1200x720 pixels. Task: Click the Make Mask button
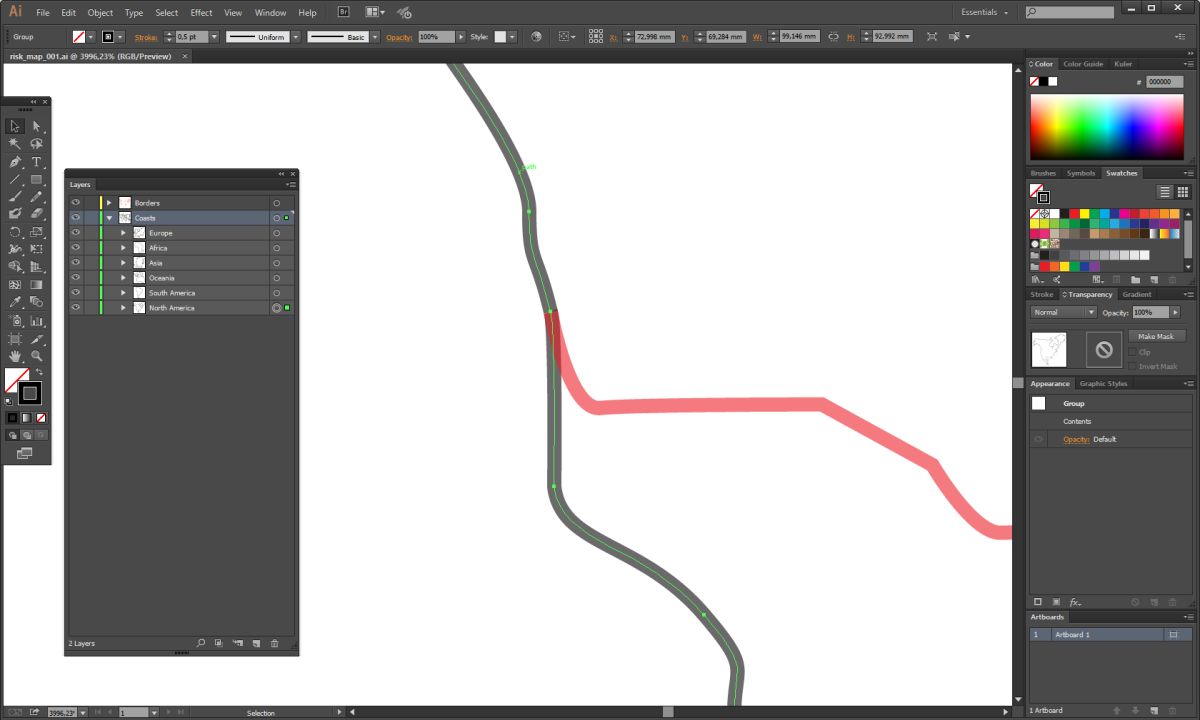[1157, 336]
